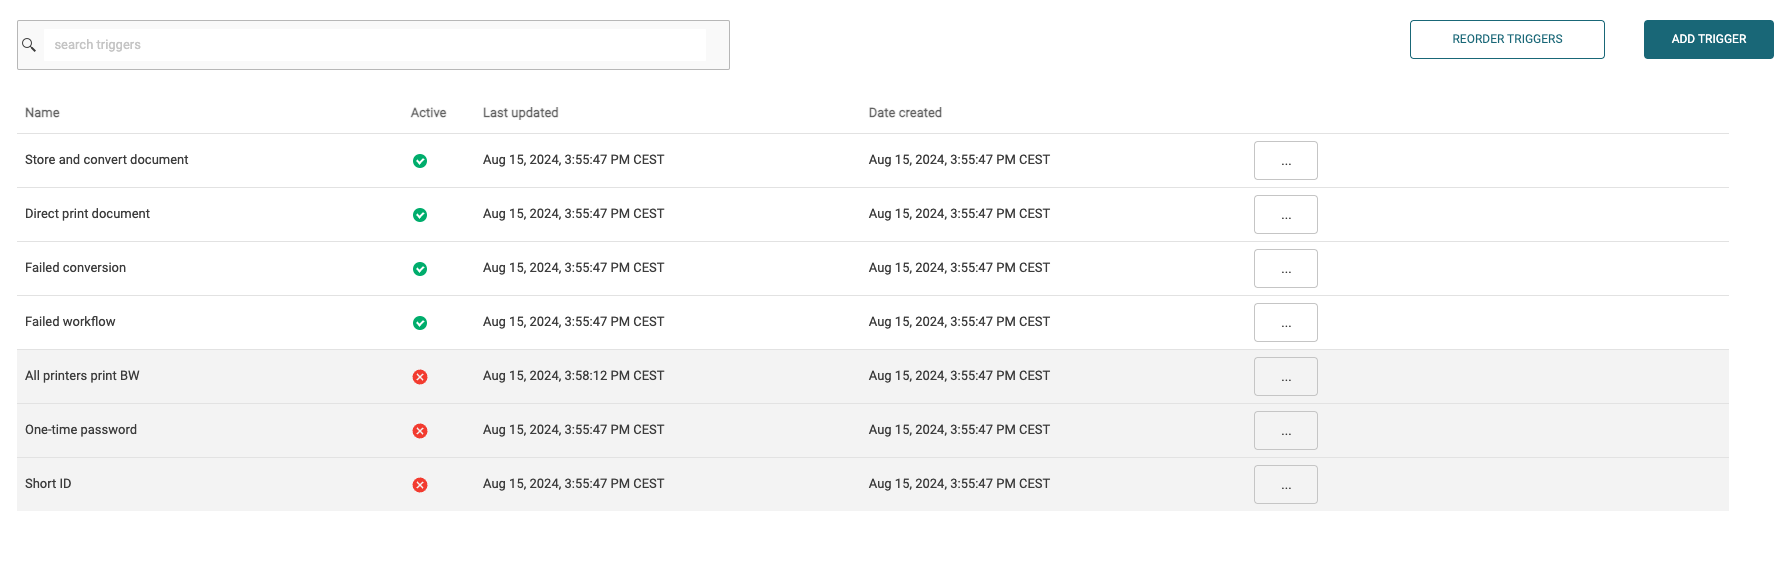
Task: Expand the actions menu for One-time password
Action: coord(1285,431)
